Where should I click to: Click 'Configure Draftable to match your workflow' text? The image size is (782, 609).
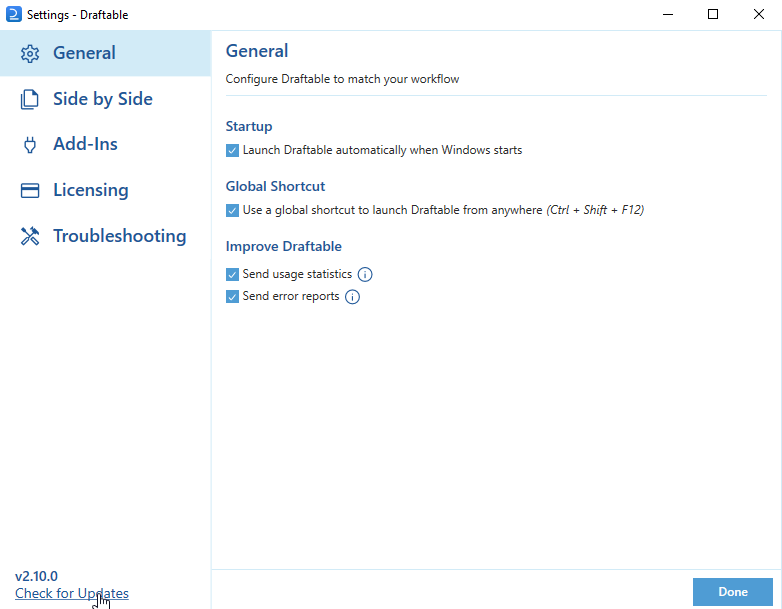click(x=342, y=79)
